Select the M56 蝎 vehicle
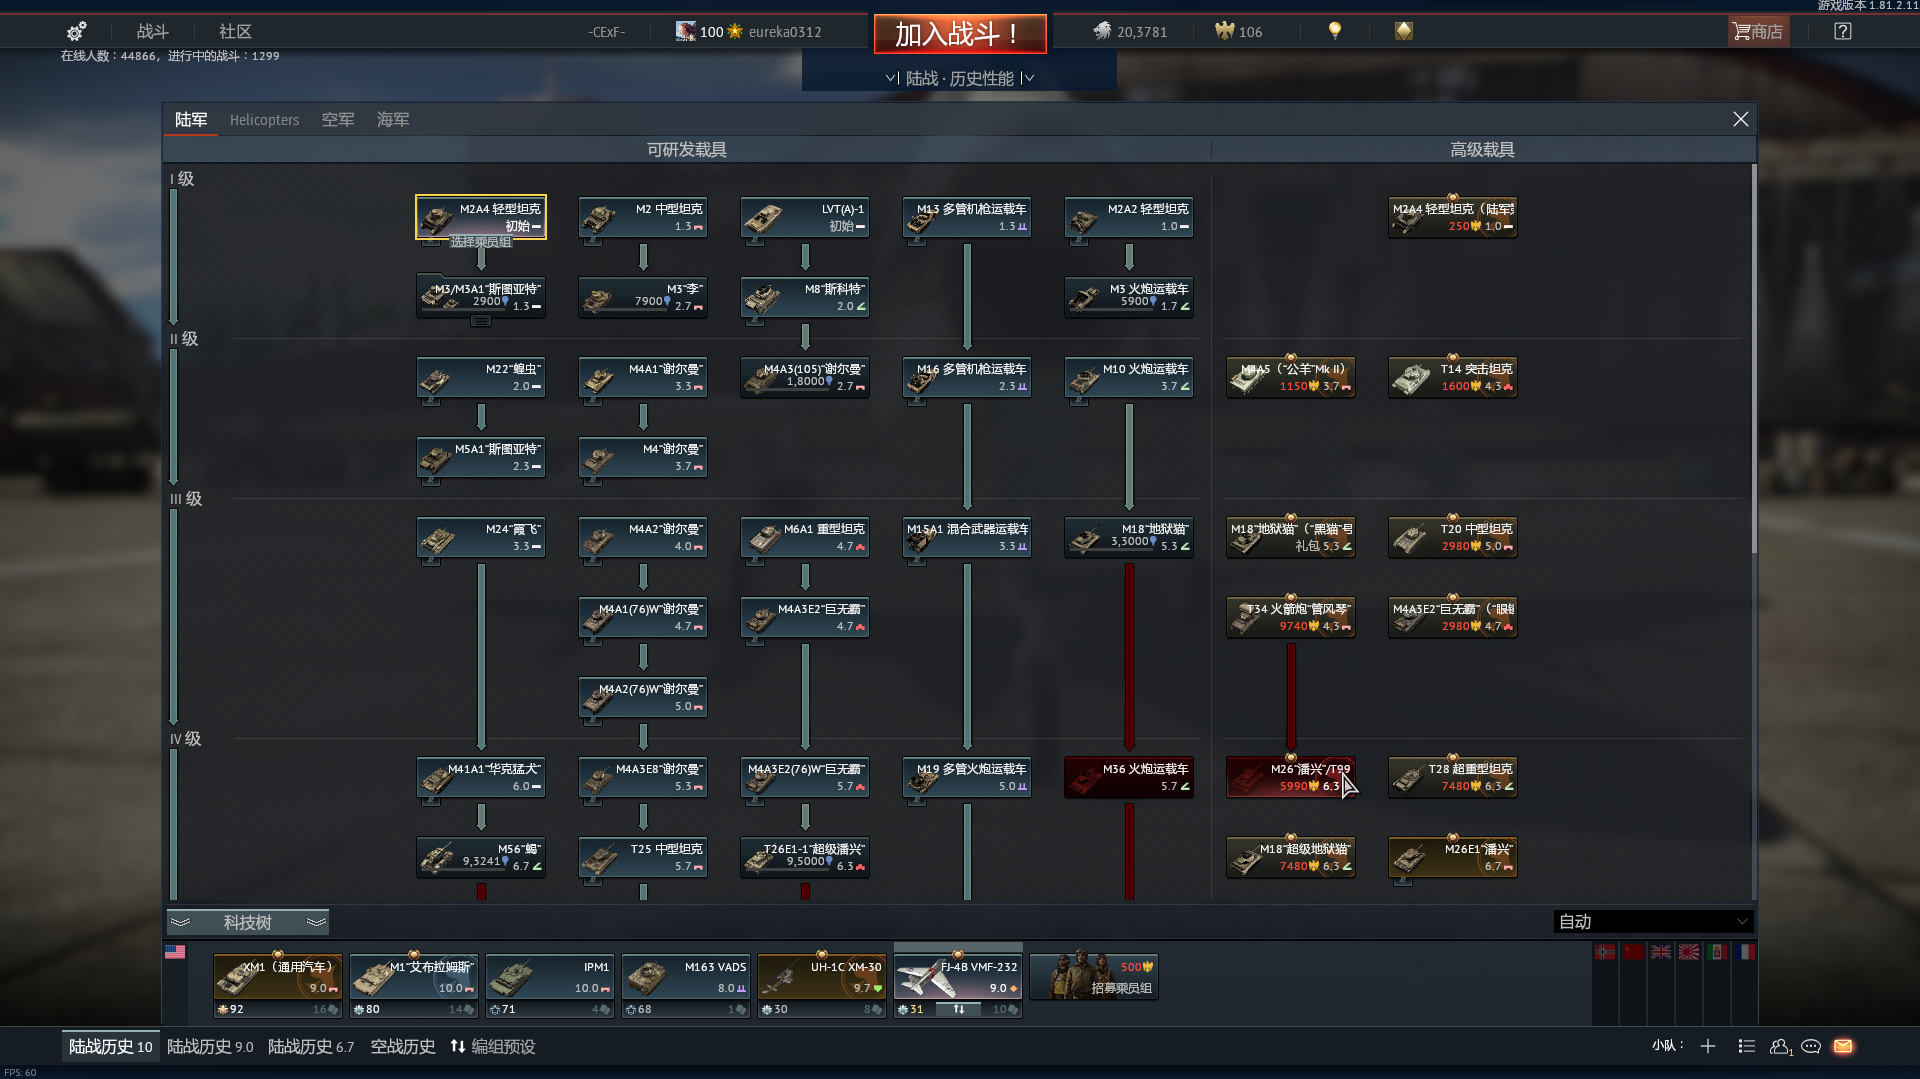This screenshot has height=1079, width=1920. 481,857
